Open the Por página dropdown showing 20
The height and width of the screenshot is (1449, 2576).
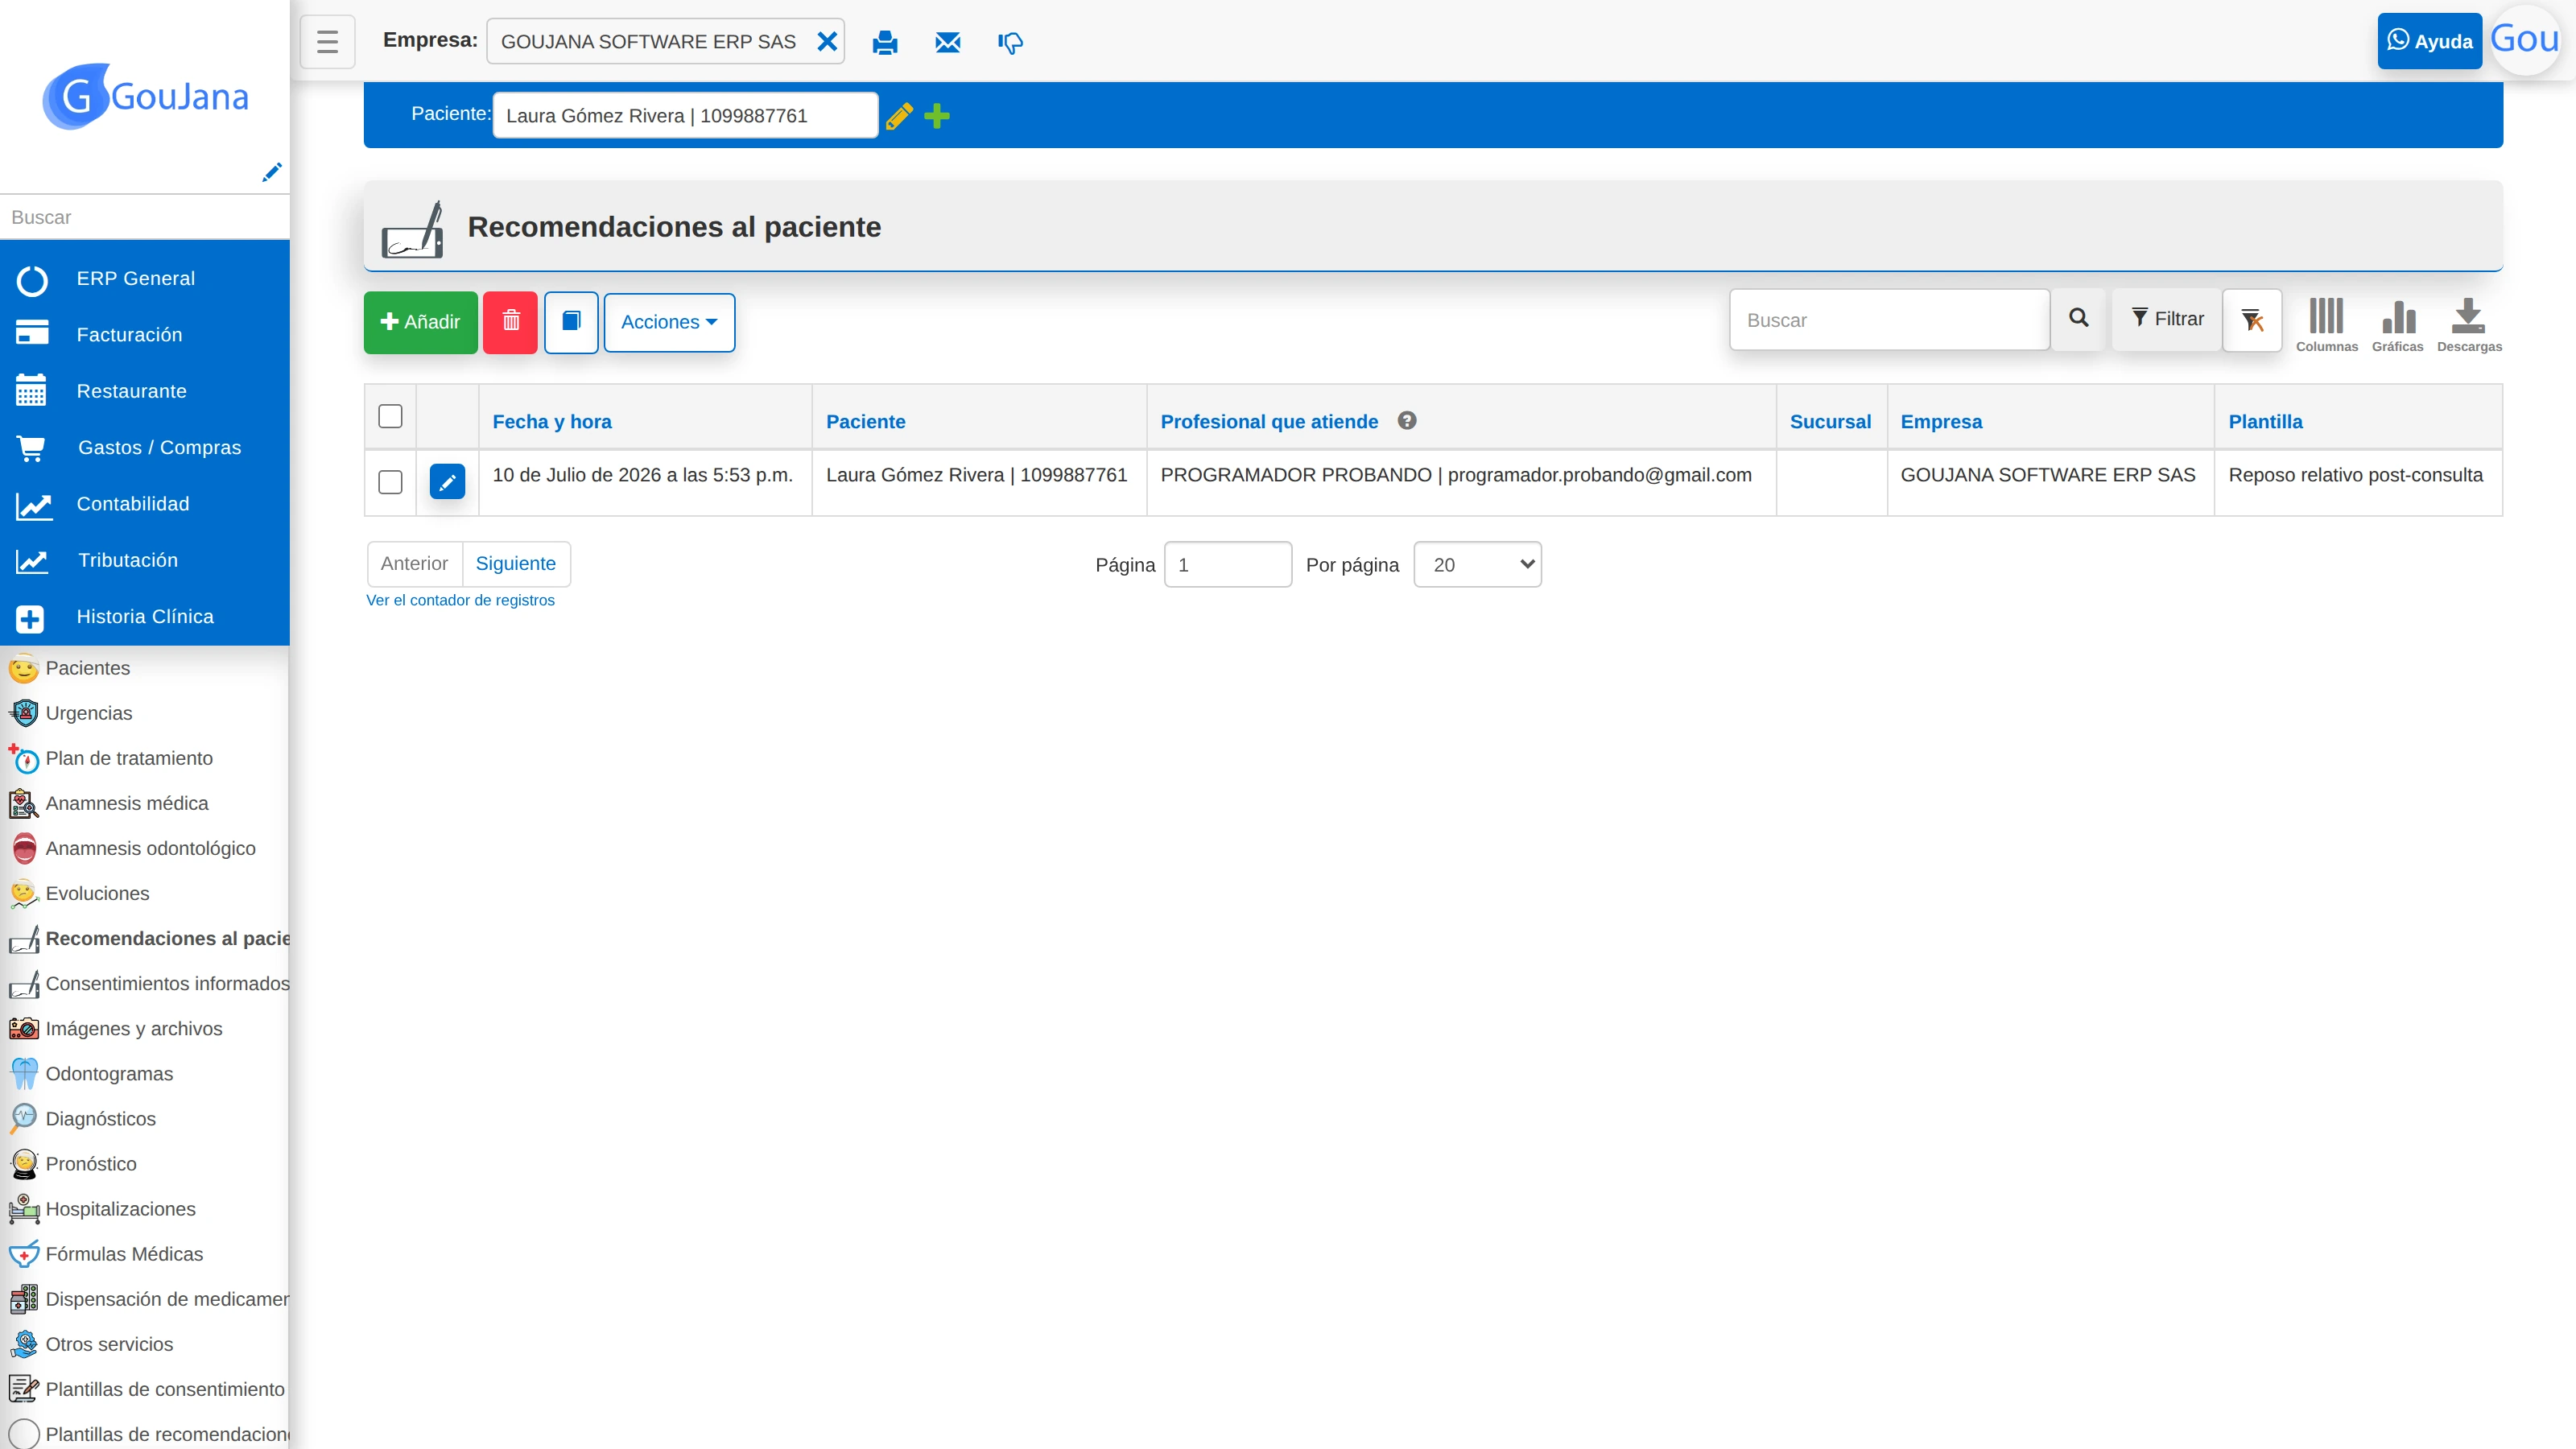[x=1477, y=564]
